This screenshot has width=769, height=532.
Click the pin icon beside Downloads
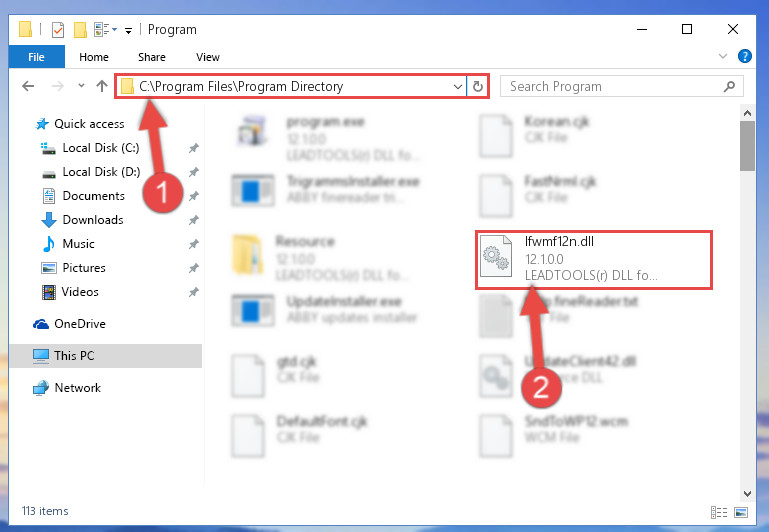tap(194, 220)
